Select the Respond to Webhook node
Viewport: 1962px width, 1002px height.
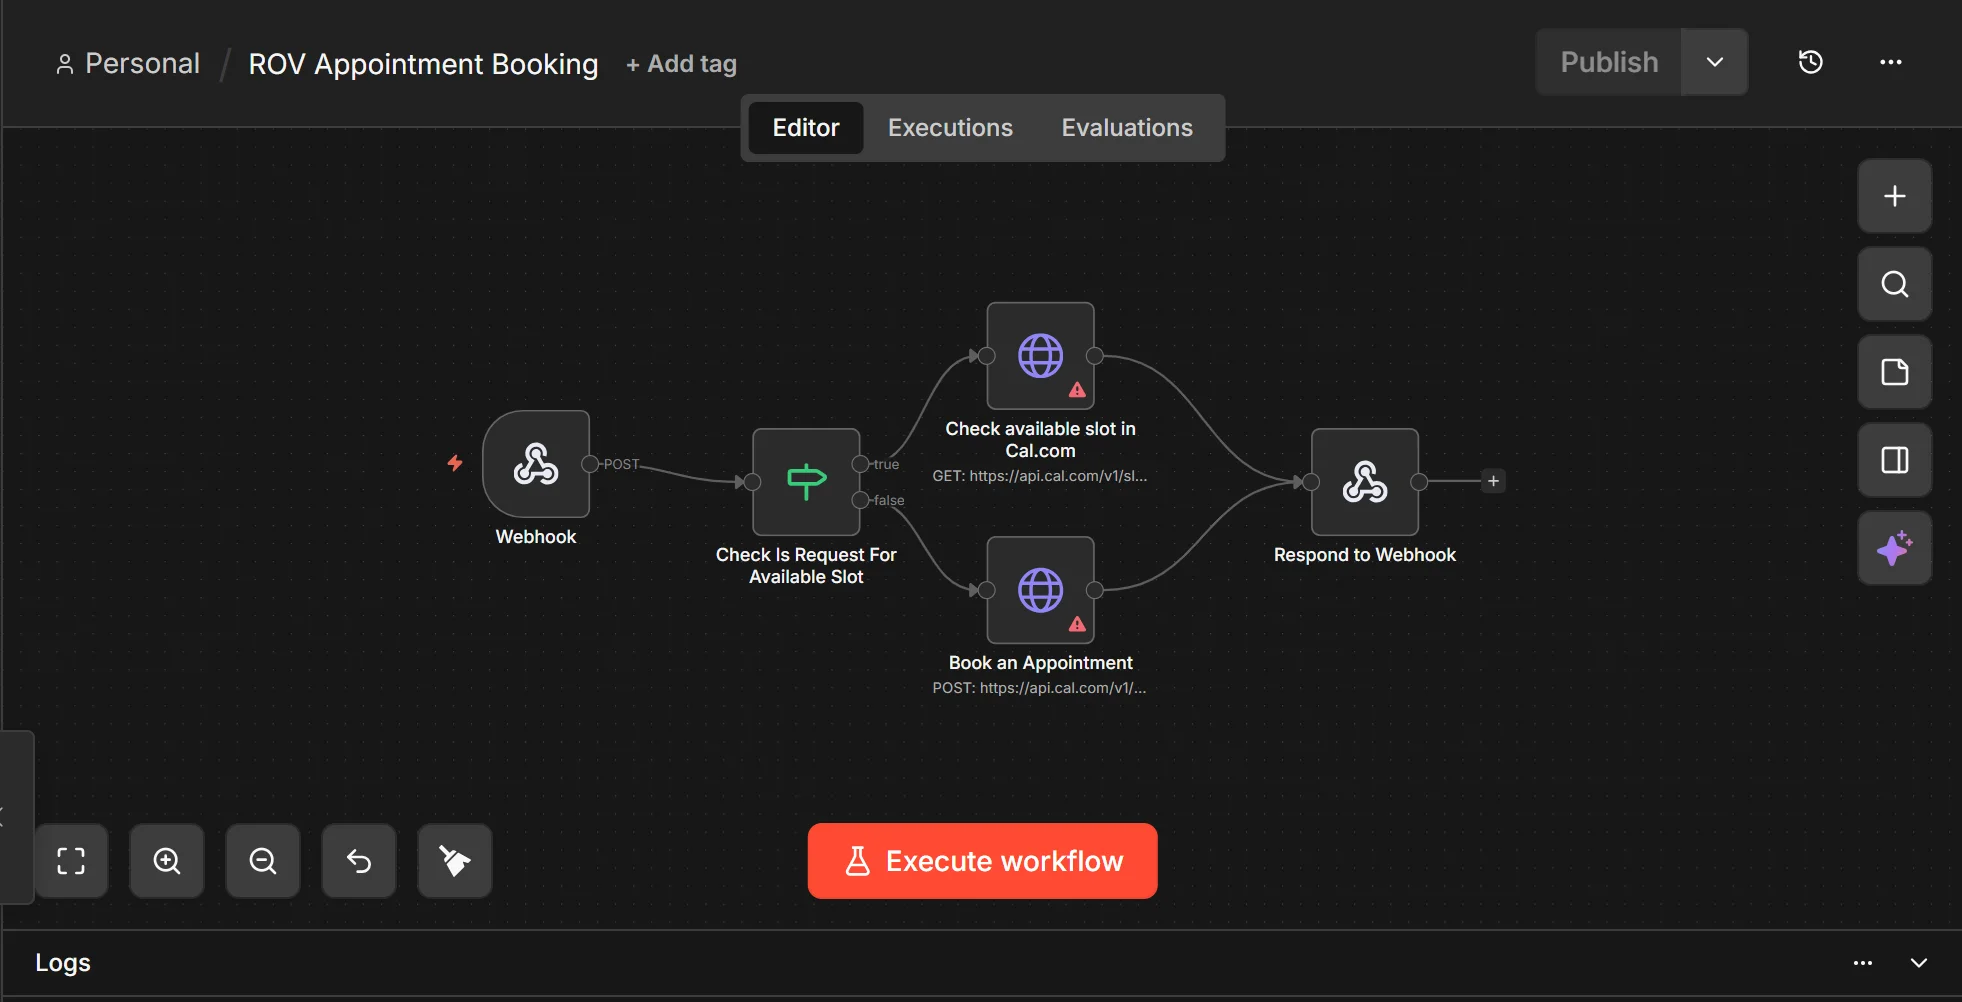(x=1364, y=481)
